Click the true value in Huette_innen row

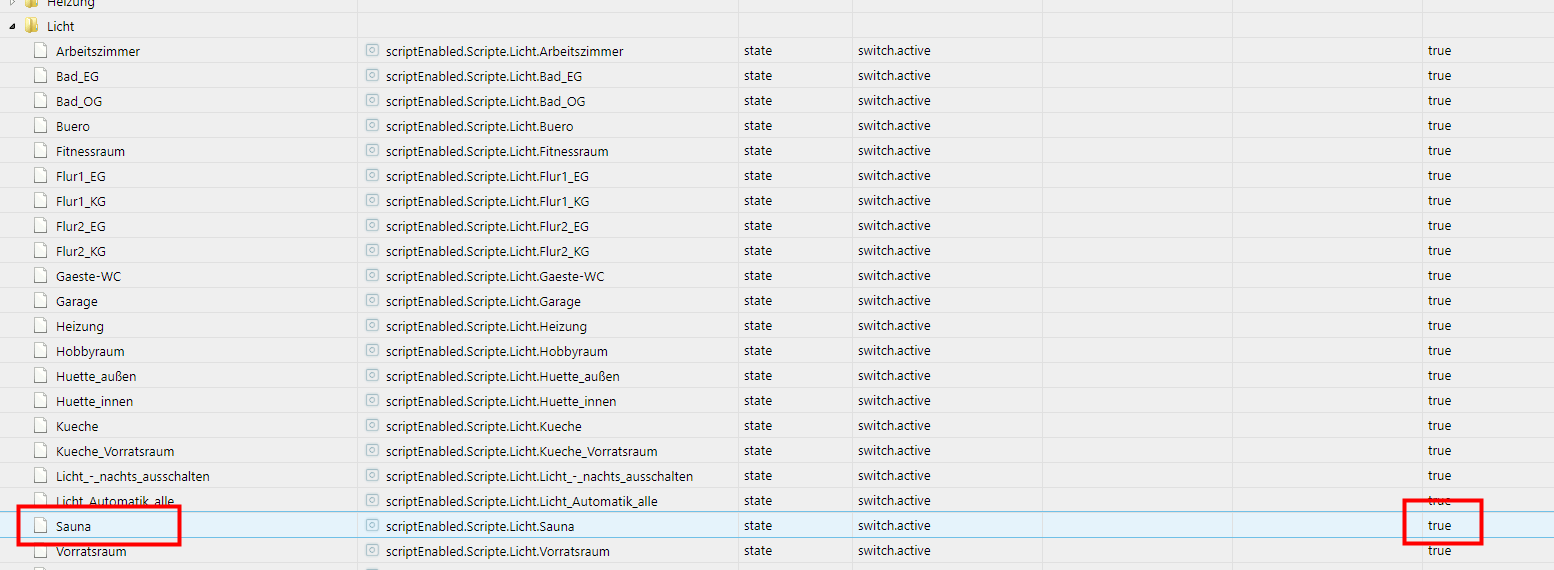(x=1439, y=401)
